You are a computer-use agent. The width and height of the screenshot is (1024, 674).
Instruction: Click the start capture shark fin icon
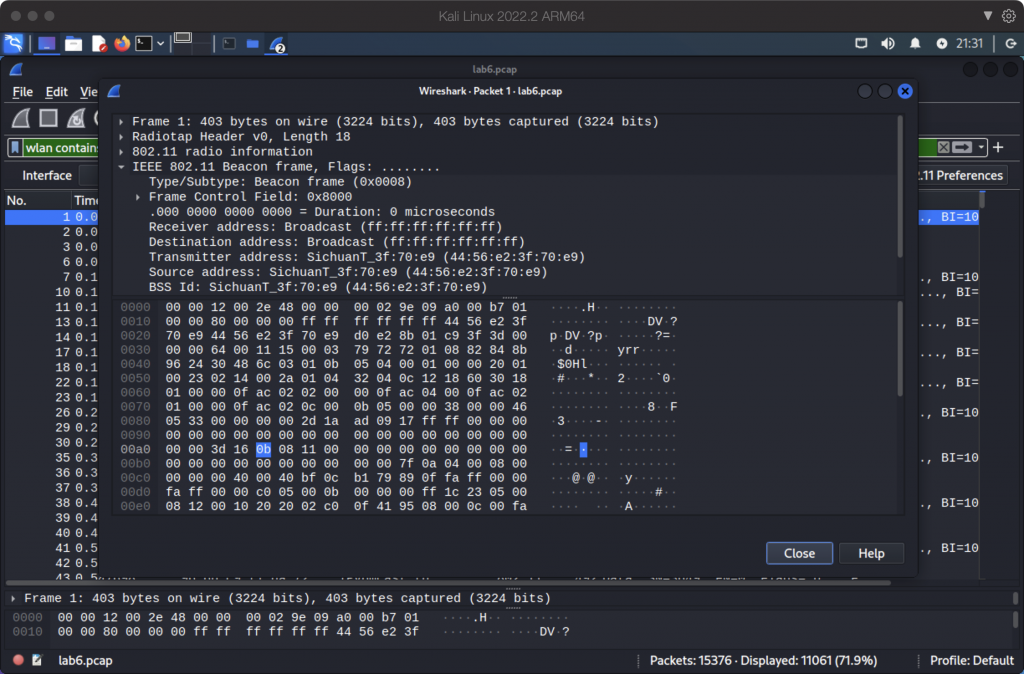coord(21,119)
